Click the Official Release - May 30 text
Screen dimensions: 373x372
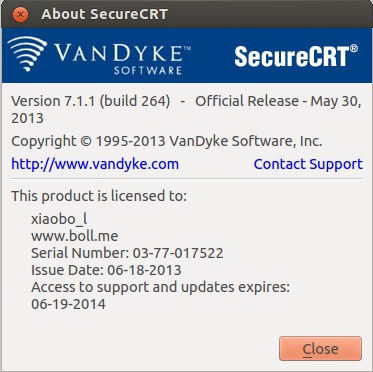(278, 101)
